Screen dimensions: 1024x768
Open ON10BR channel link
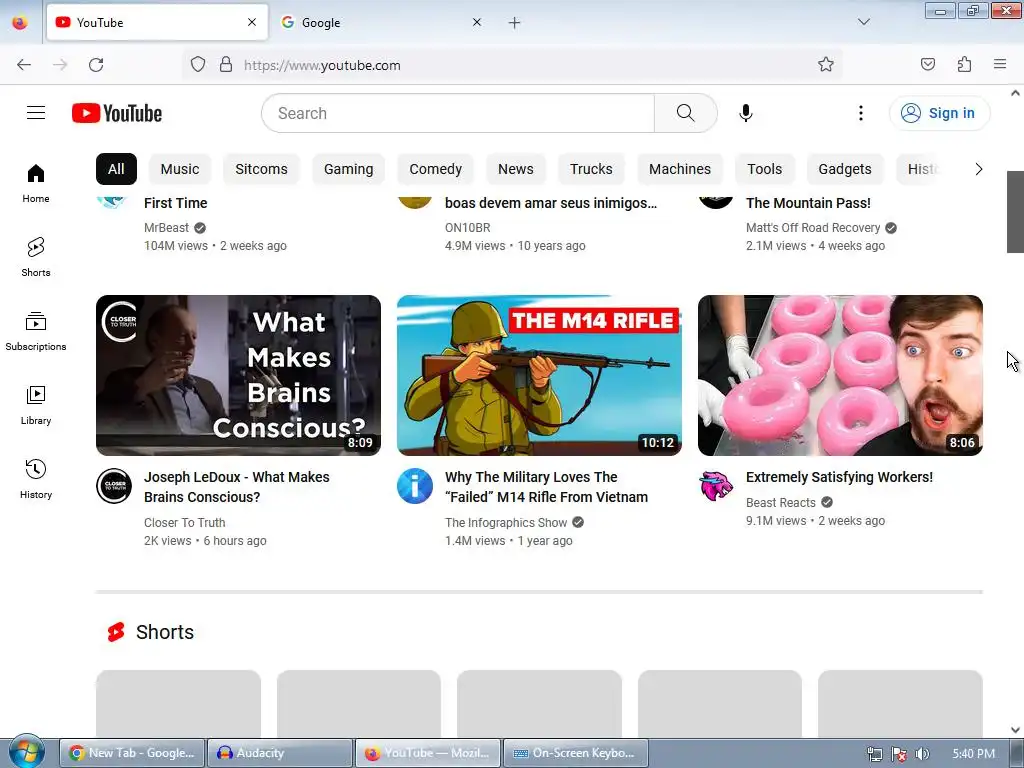coord(468,228)
